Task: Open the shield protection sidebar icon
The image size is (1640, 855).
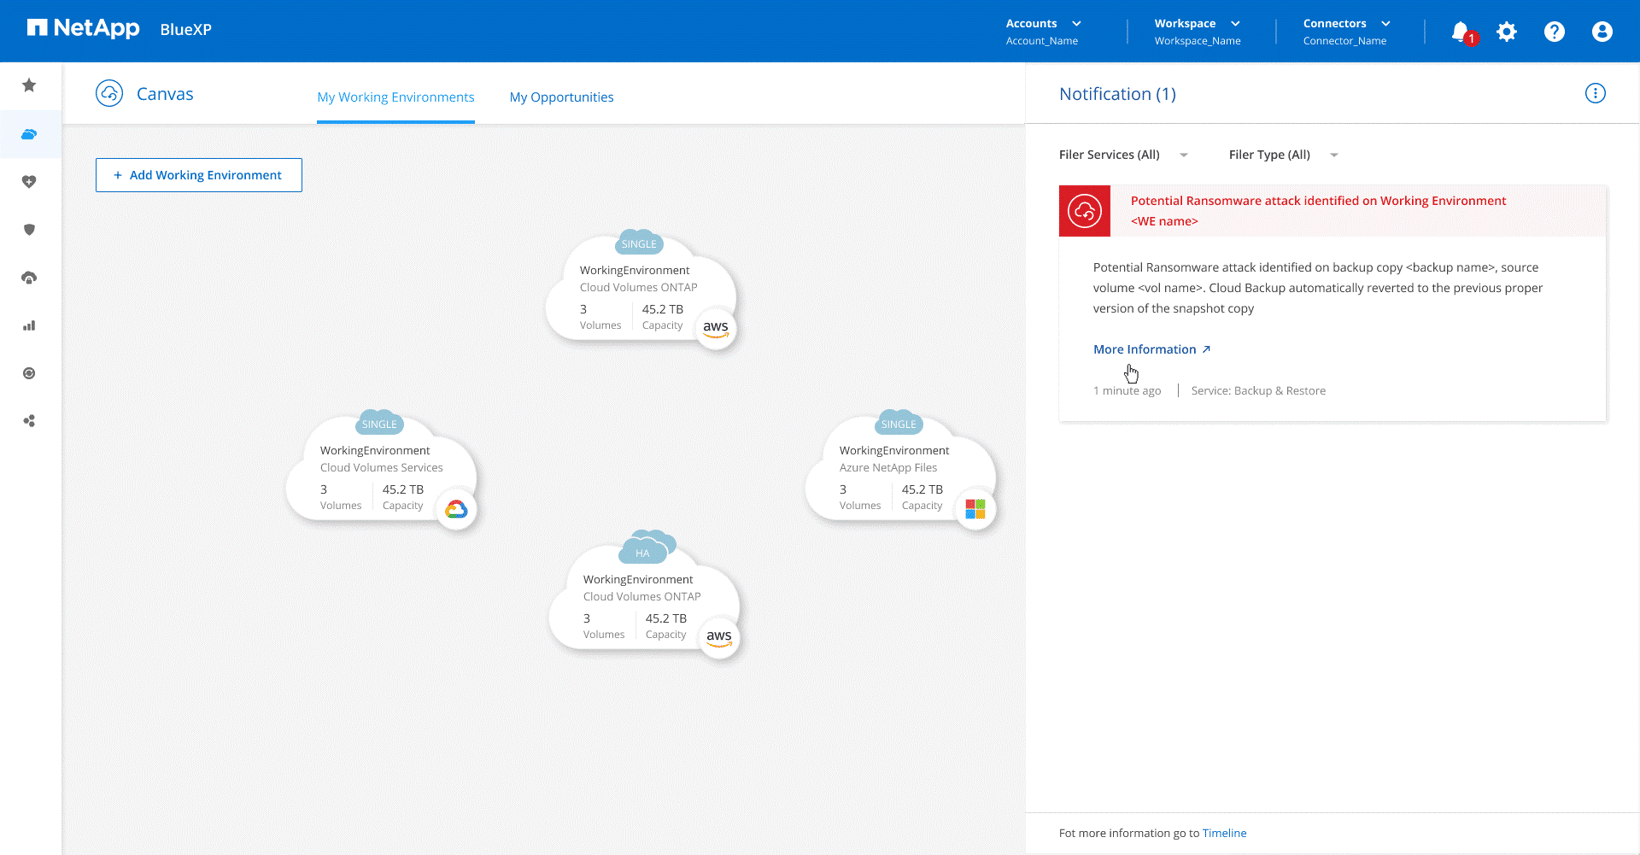Action: click(29, 230)
